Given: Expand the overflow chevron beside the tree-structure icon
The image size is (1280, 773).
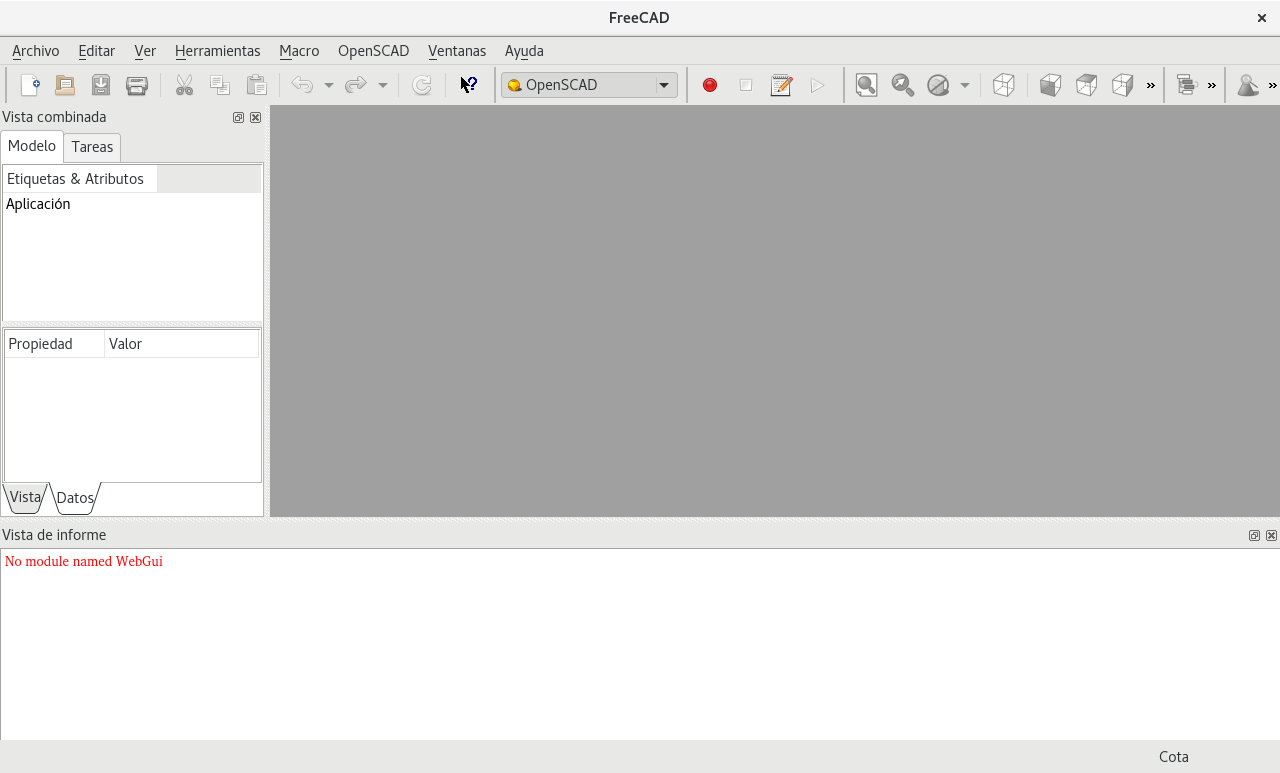Looking at the screenshot, I should (x=1212, y=85).
